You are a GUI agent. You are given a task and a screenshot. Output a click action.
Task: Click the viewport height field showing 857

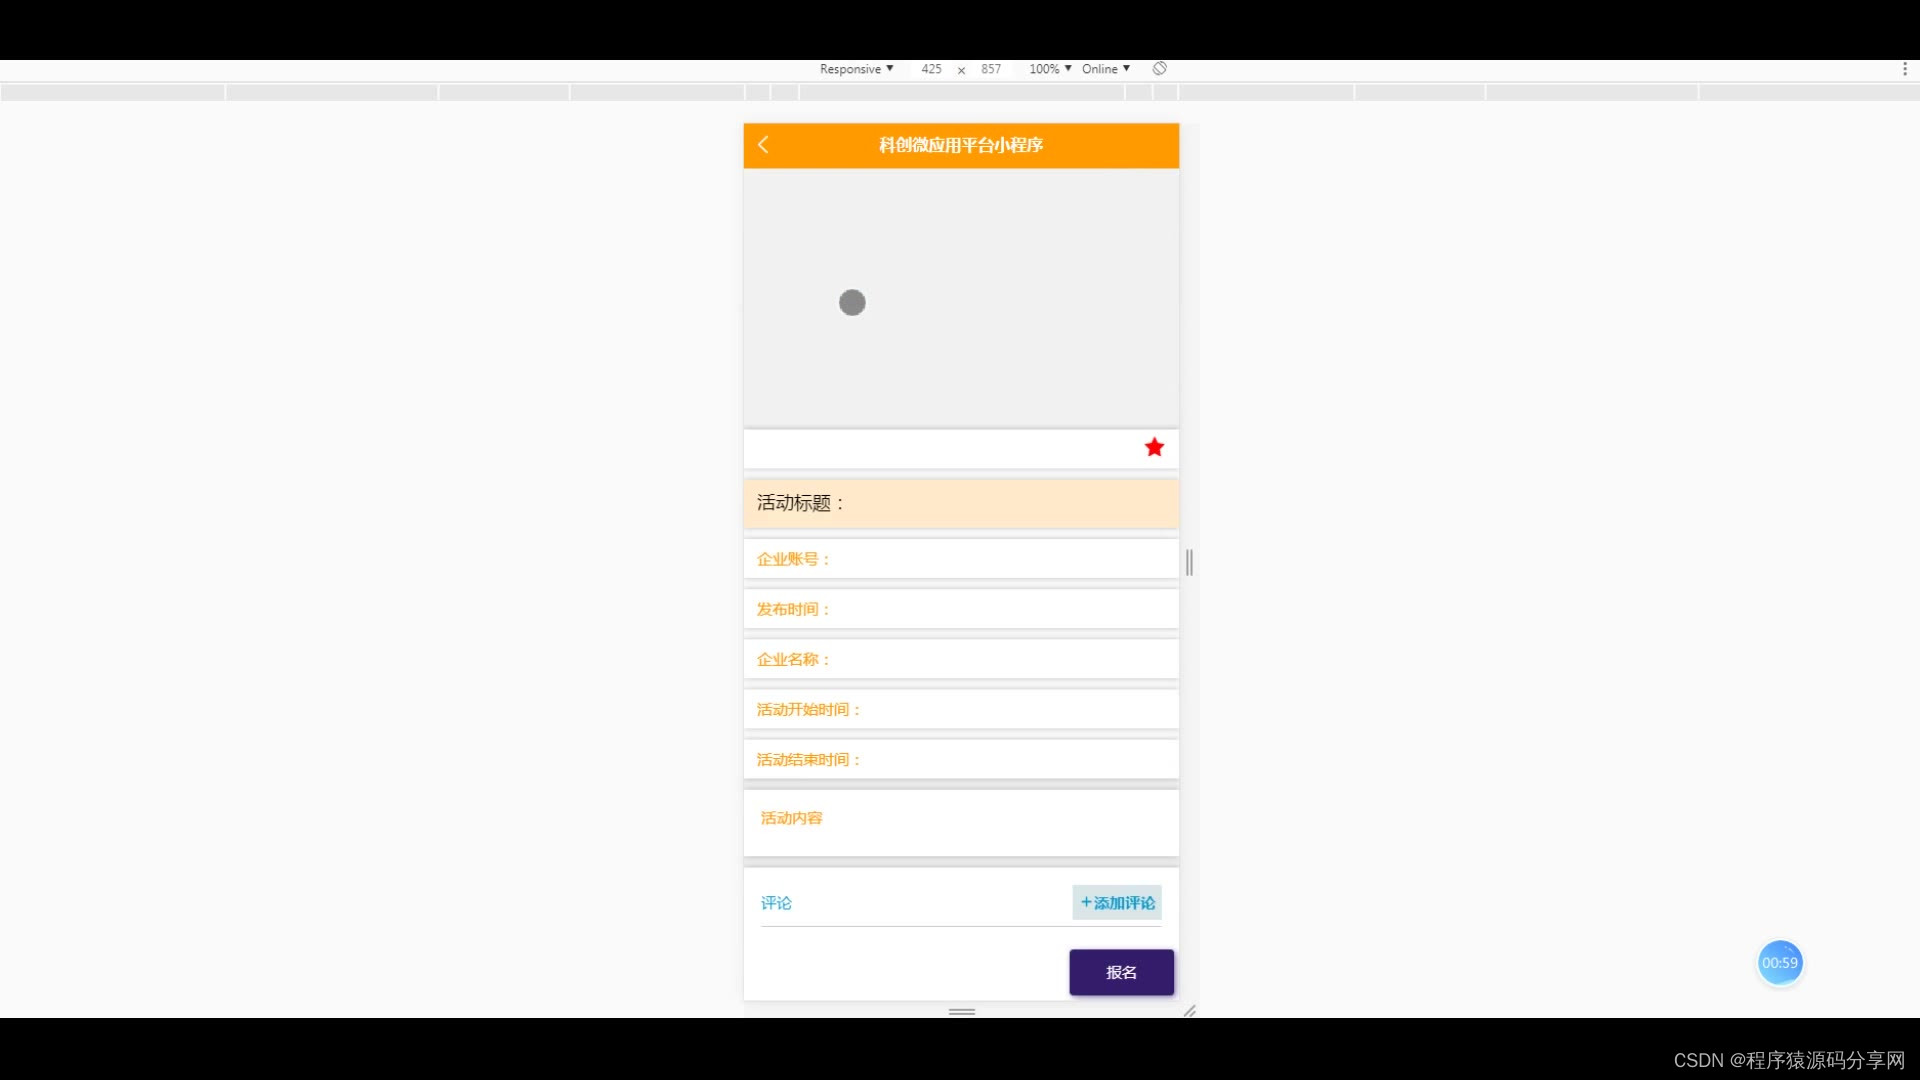pyautogui.click(x=990, y=69)
